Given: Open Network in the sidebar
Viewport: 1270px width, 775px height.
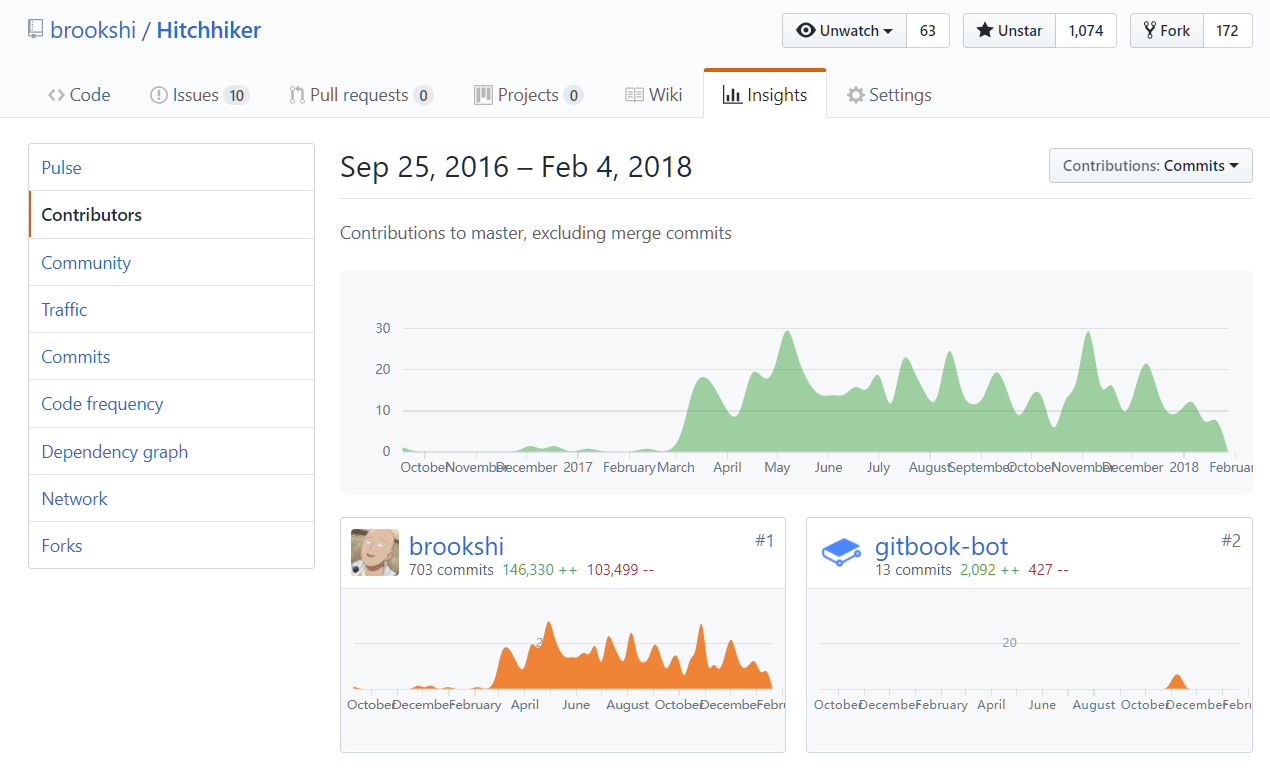Looking at the screenshot, I should pyautogui.click(x=171, y=498).
